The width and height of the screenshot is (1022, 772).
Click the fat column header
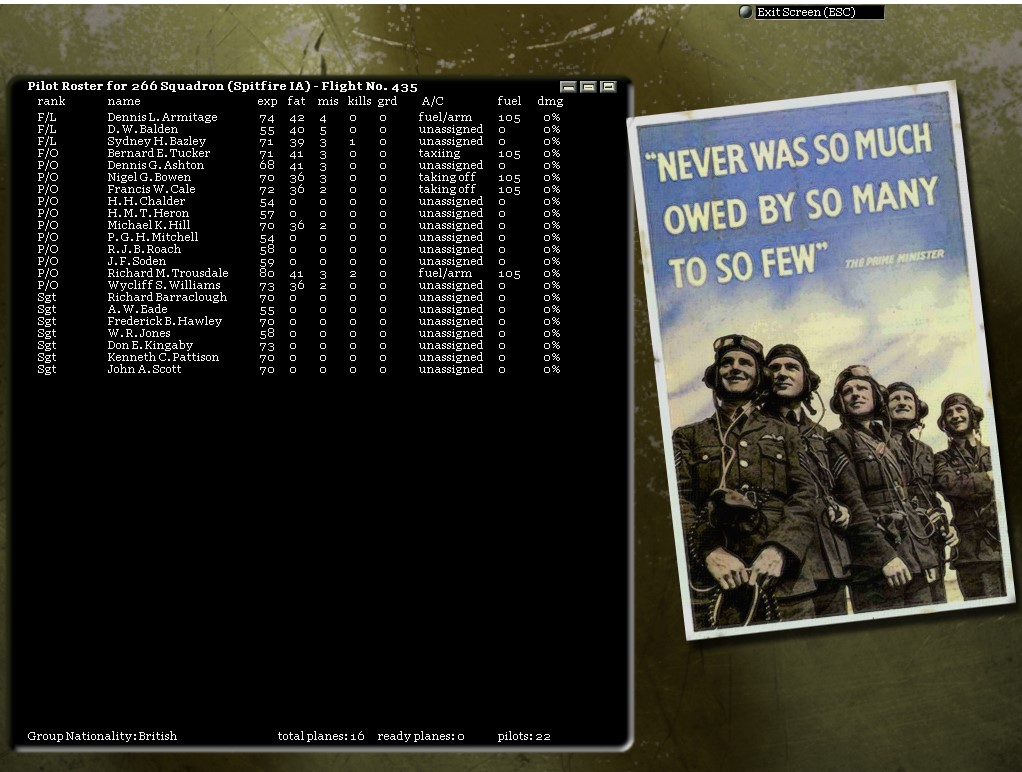(297, 101)
